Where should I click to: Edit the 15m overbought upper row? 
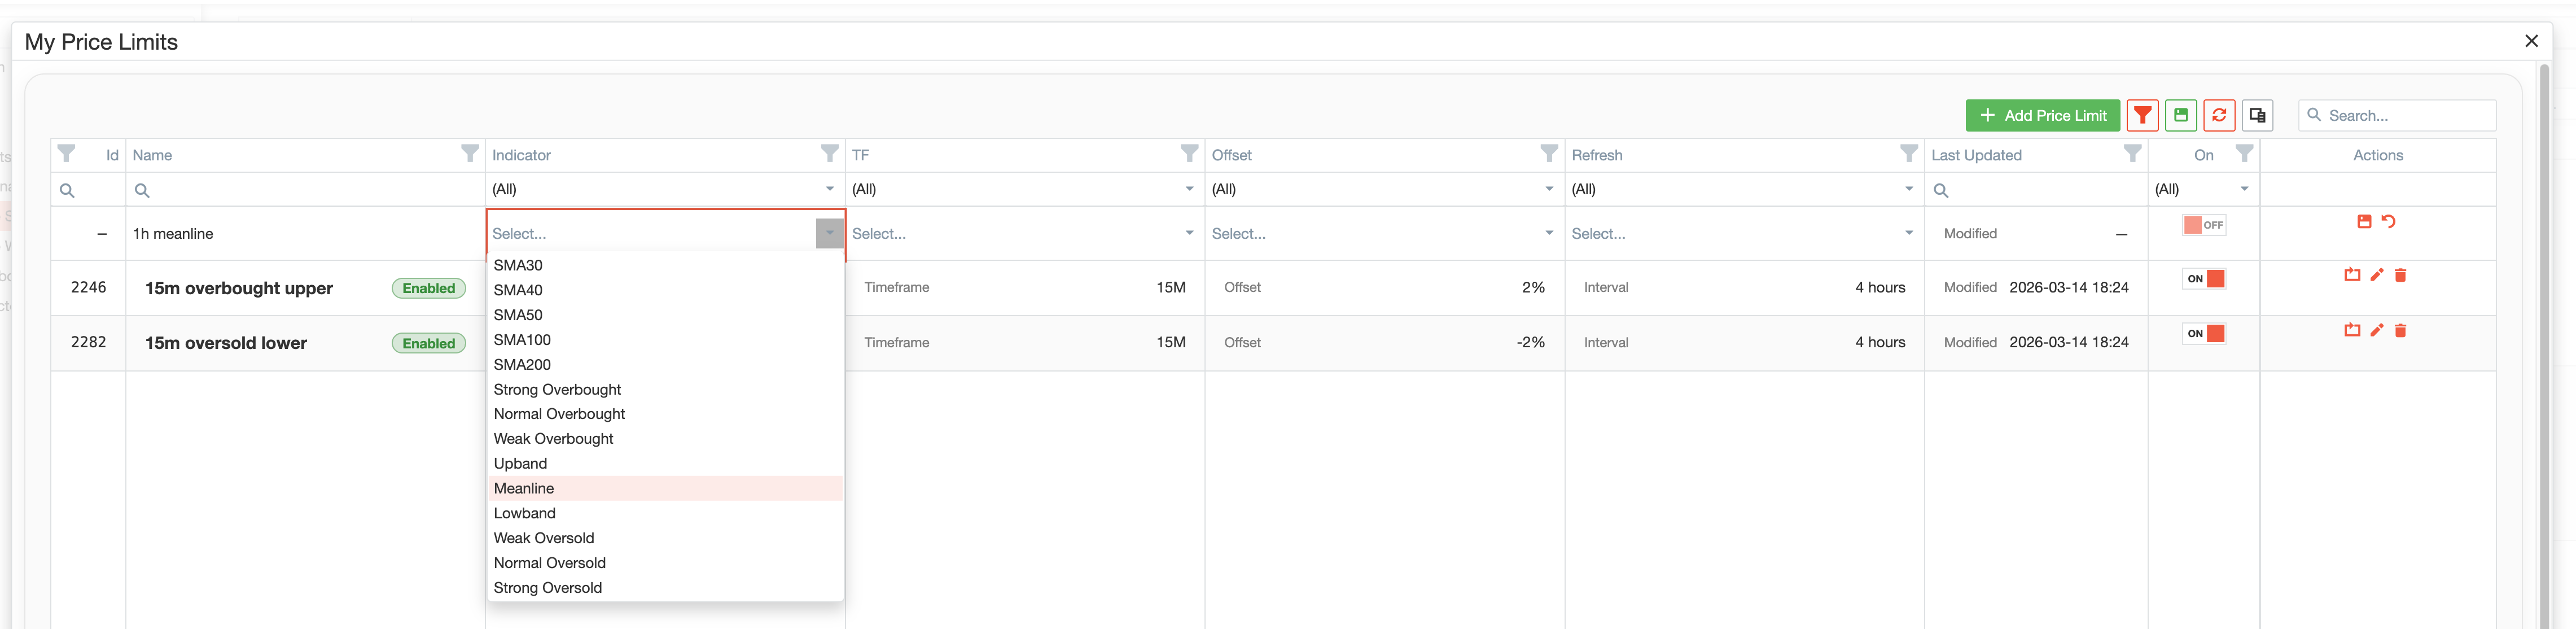[2377, 275]
